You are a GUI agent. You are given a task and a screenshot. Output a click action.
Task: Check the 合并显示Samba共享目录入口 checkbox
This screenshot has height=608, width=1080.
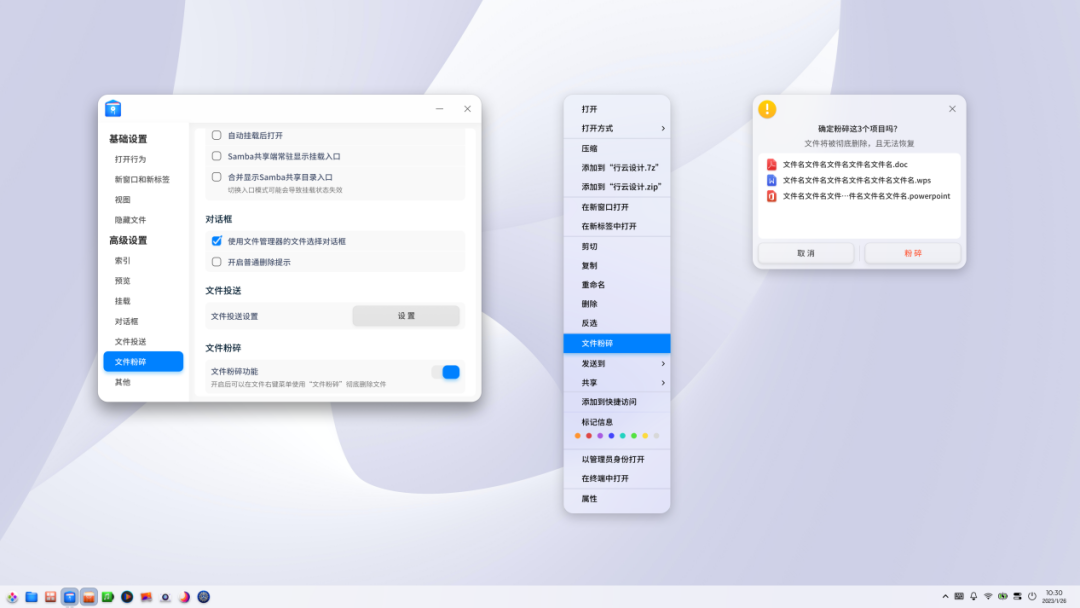(x=216, y=177)
